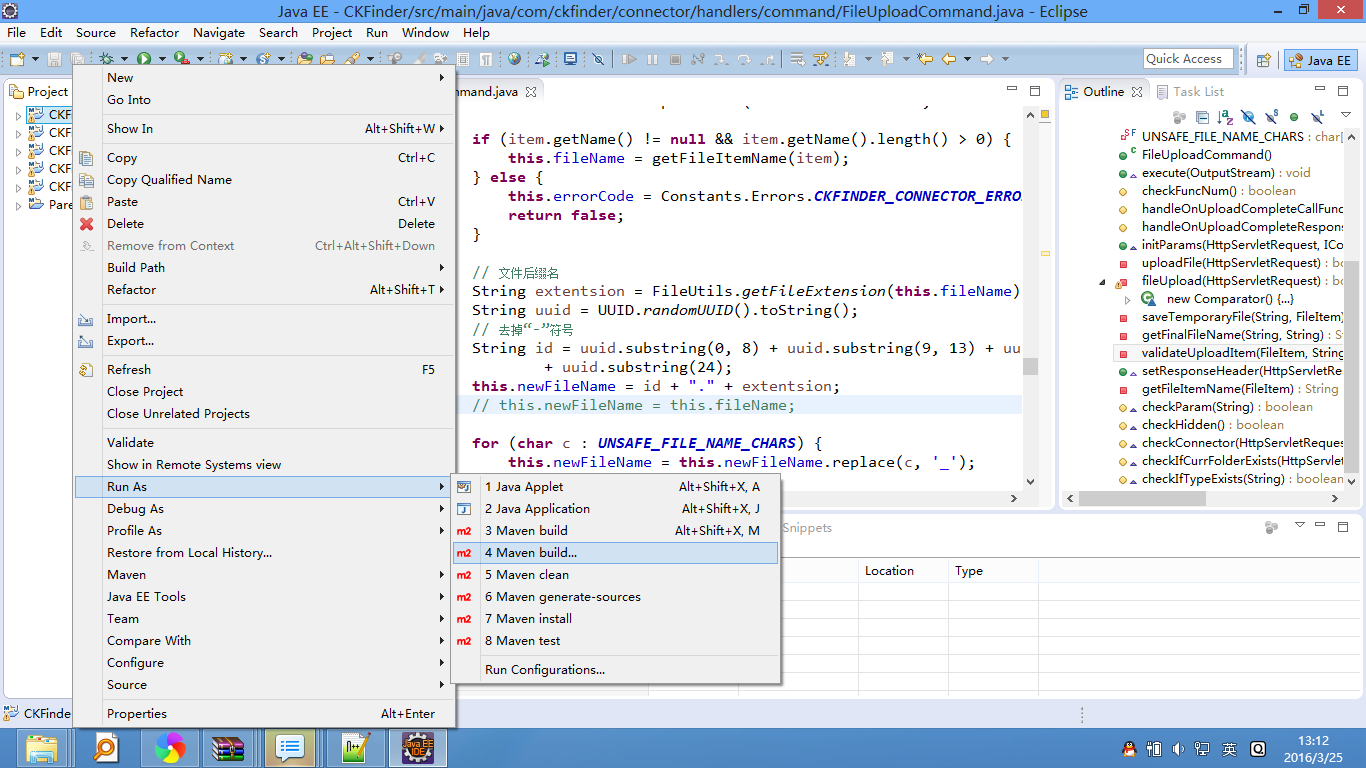Open the Search dropdown arrow in toolbar
Viewport: 1366px width, 768px height.
370,59
